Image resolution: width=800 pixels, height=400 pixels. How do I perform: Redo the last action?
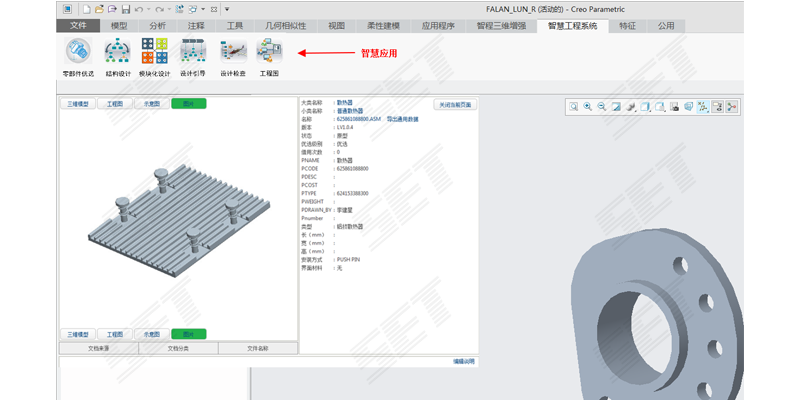click(159, 9)
